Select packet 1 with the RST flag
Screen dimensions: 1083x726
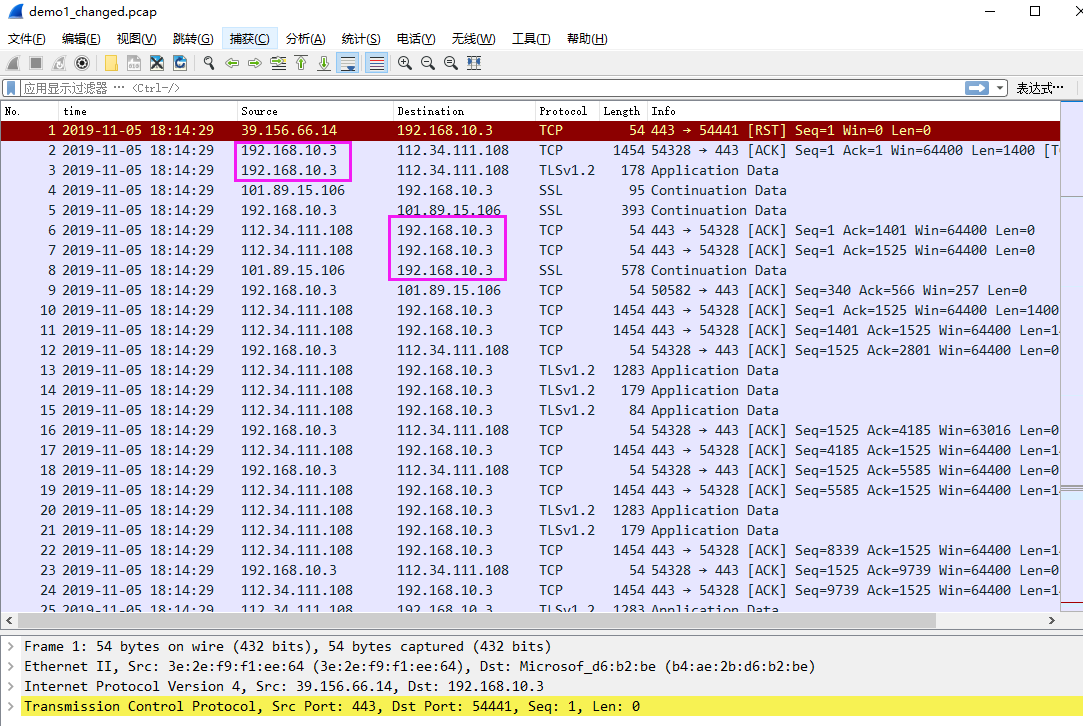point(530,131)
